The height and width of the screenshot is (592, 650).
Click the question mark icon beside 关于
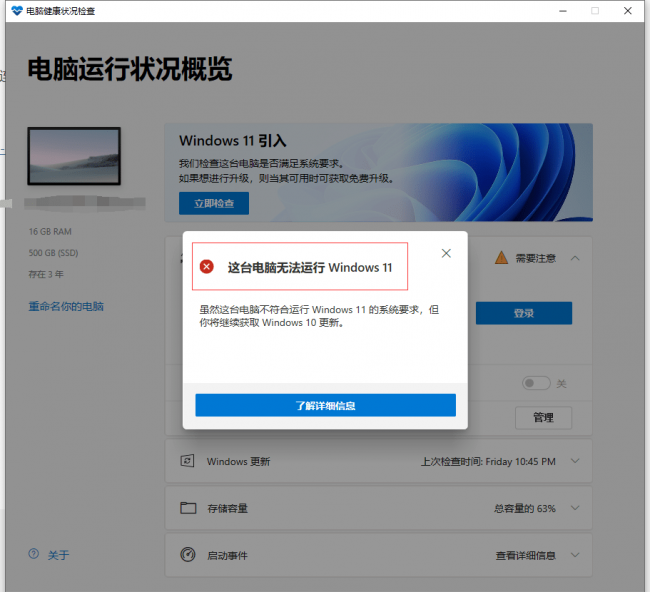click(x=34, y=553)
